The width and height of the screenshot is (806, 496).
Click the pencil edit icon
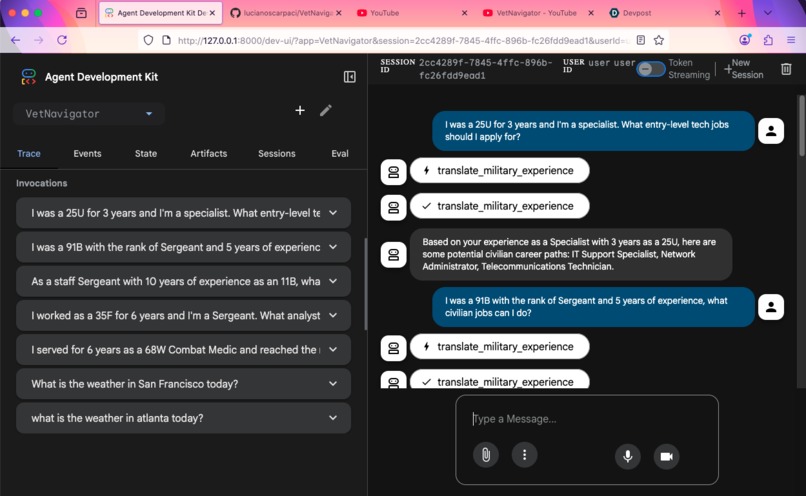tap(326, 111)
